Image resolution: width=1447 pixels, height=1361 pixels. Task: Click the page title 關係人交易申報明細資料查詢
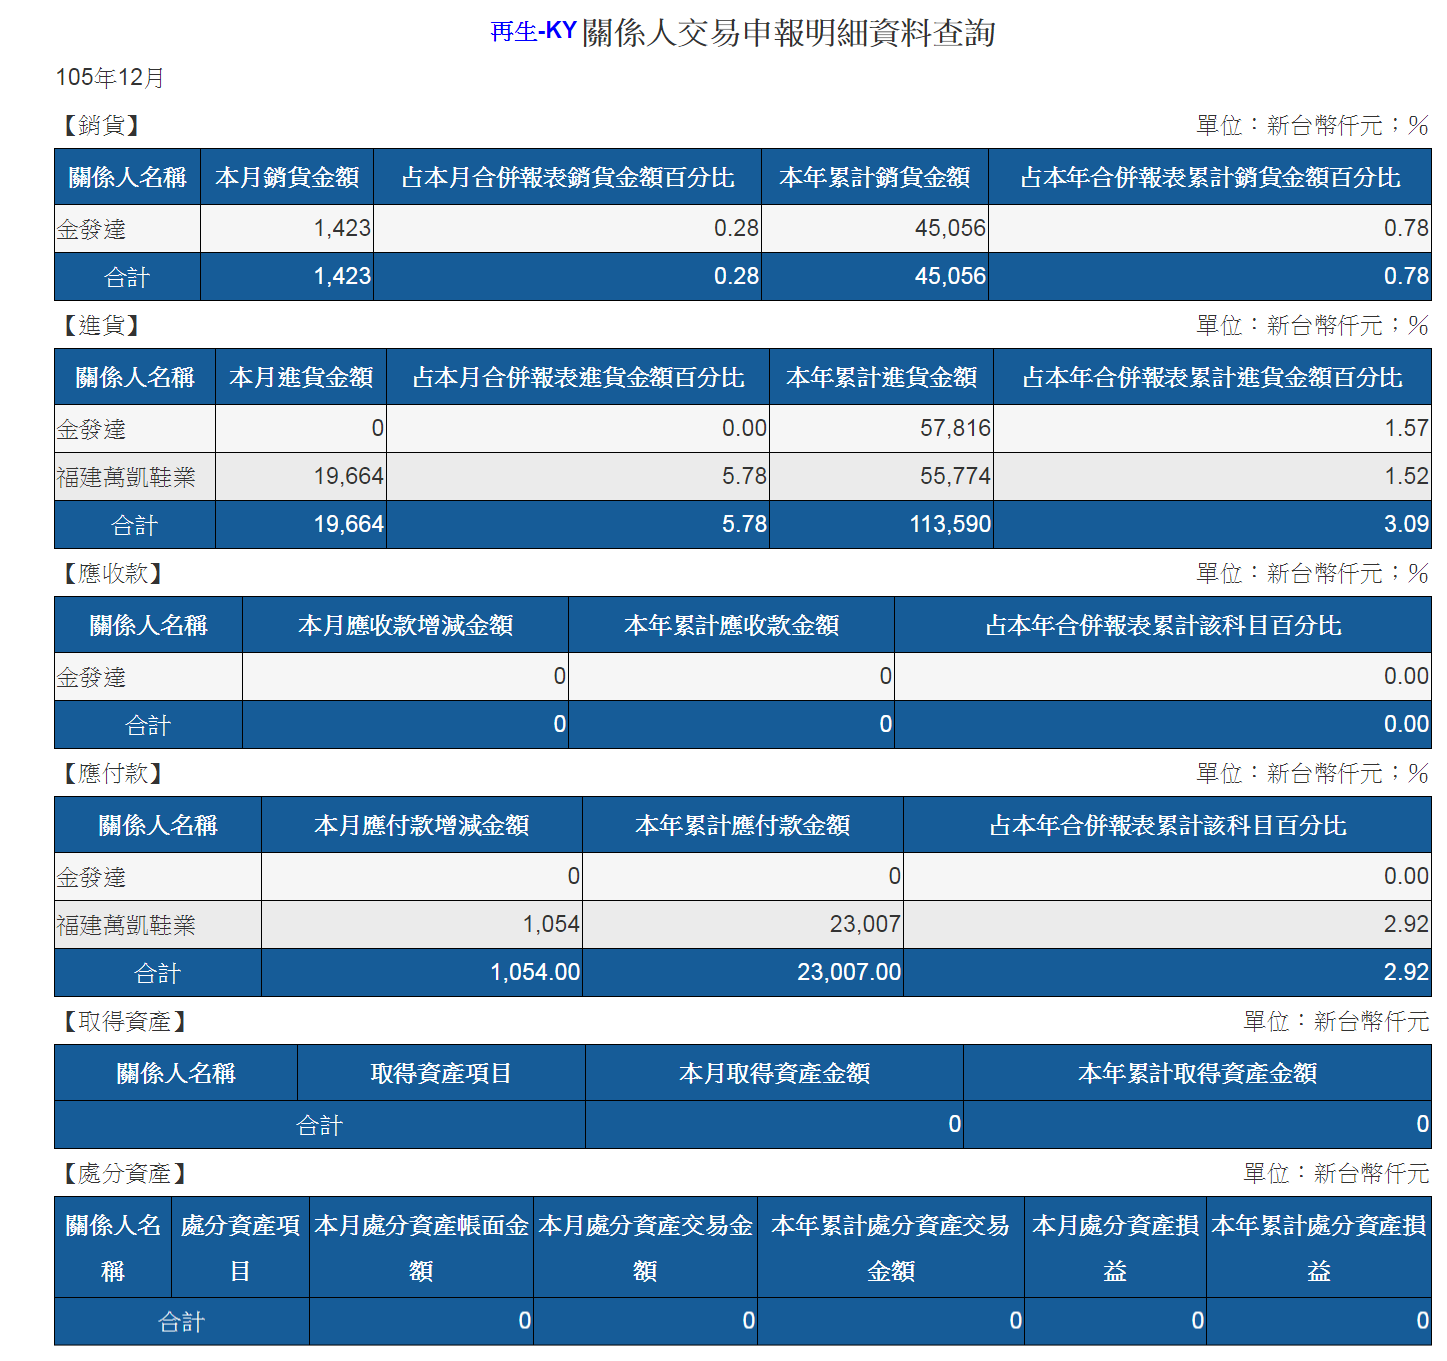788,32
